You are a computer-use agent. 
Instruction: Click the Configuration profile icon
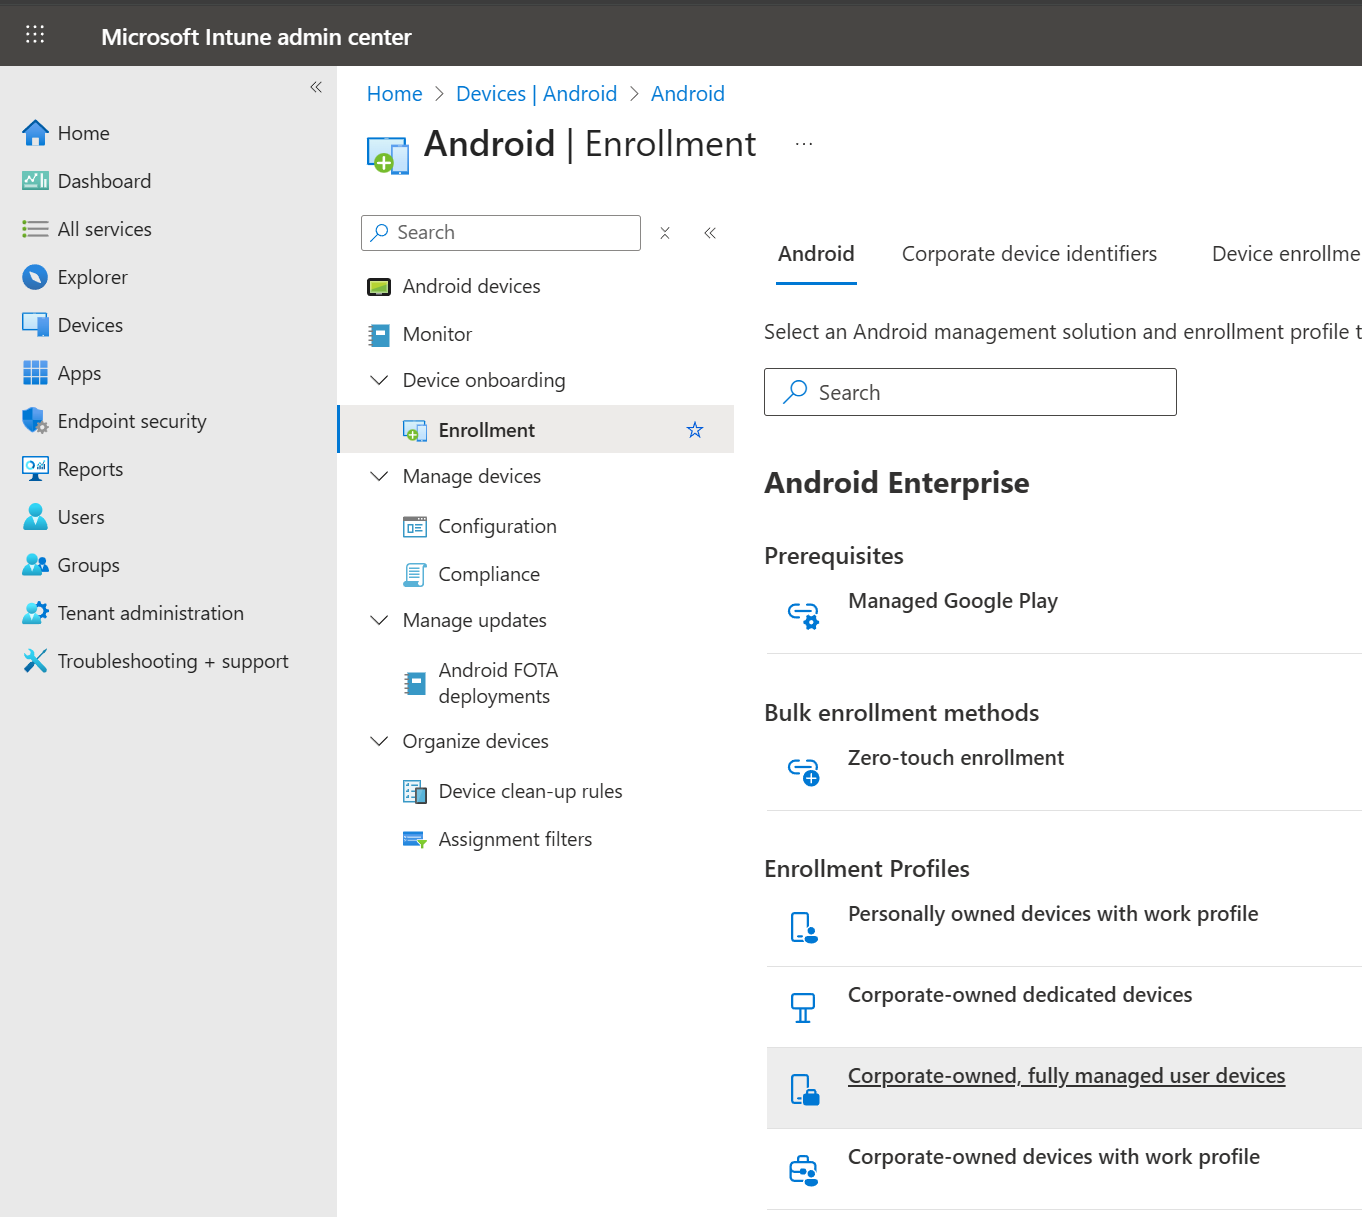click(415, 527)
